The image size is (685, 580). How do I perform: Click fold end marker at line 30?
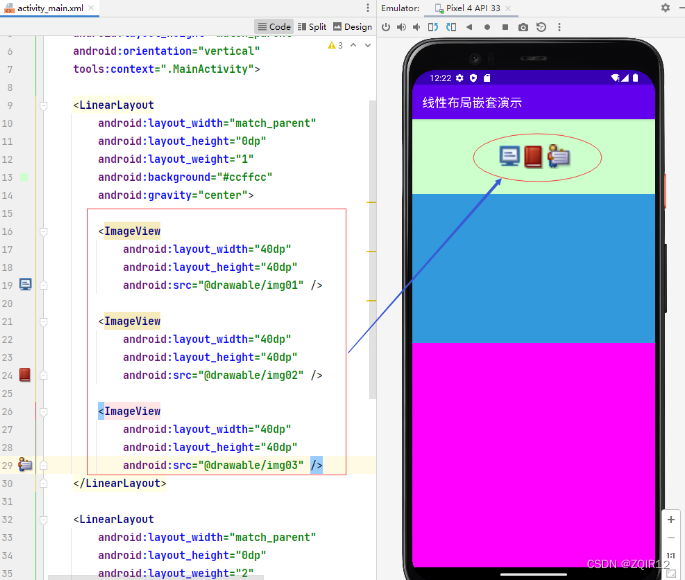click(43, 483)
